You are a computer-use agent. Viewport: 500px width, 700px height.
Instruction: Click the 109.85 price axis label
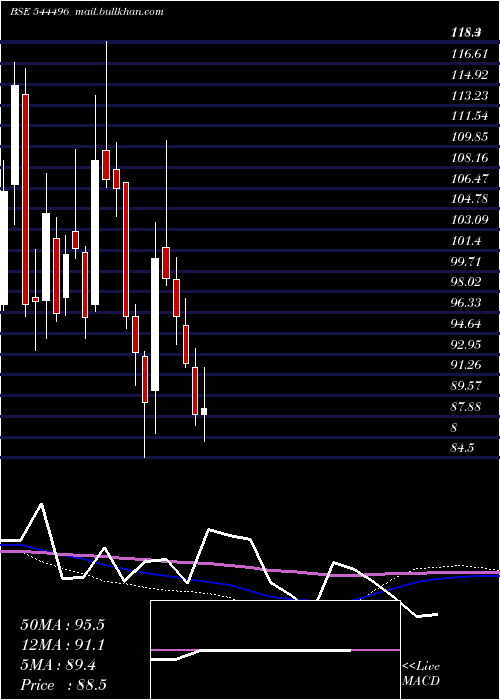tap(469, 137)
